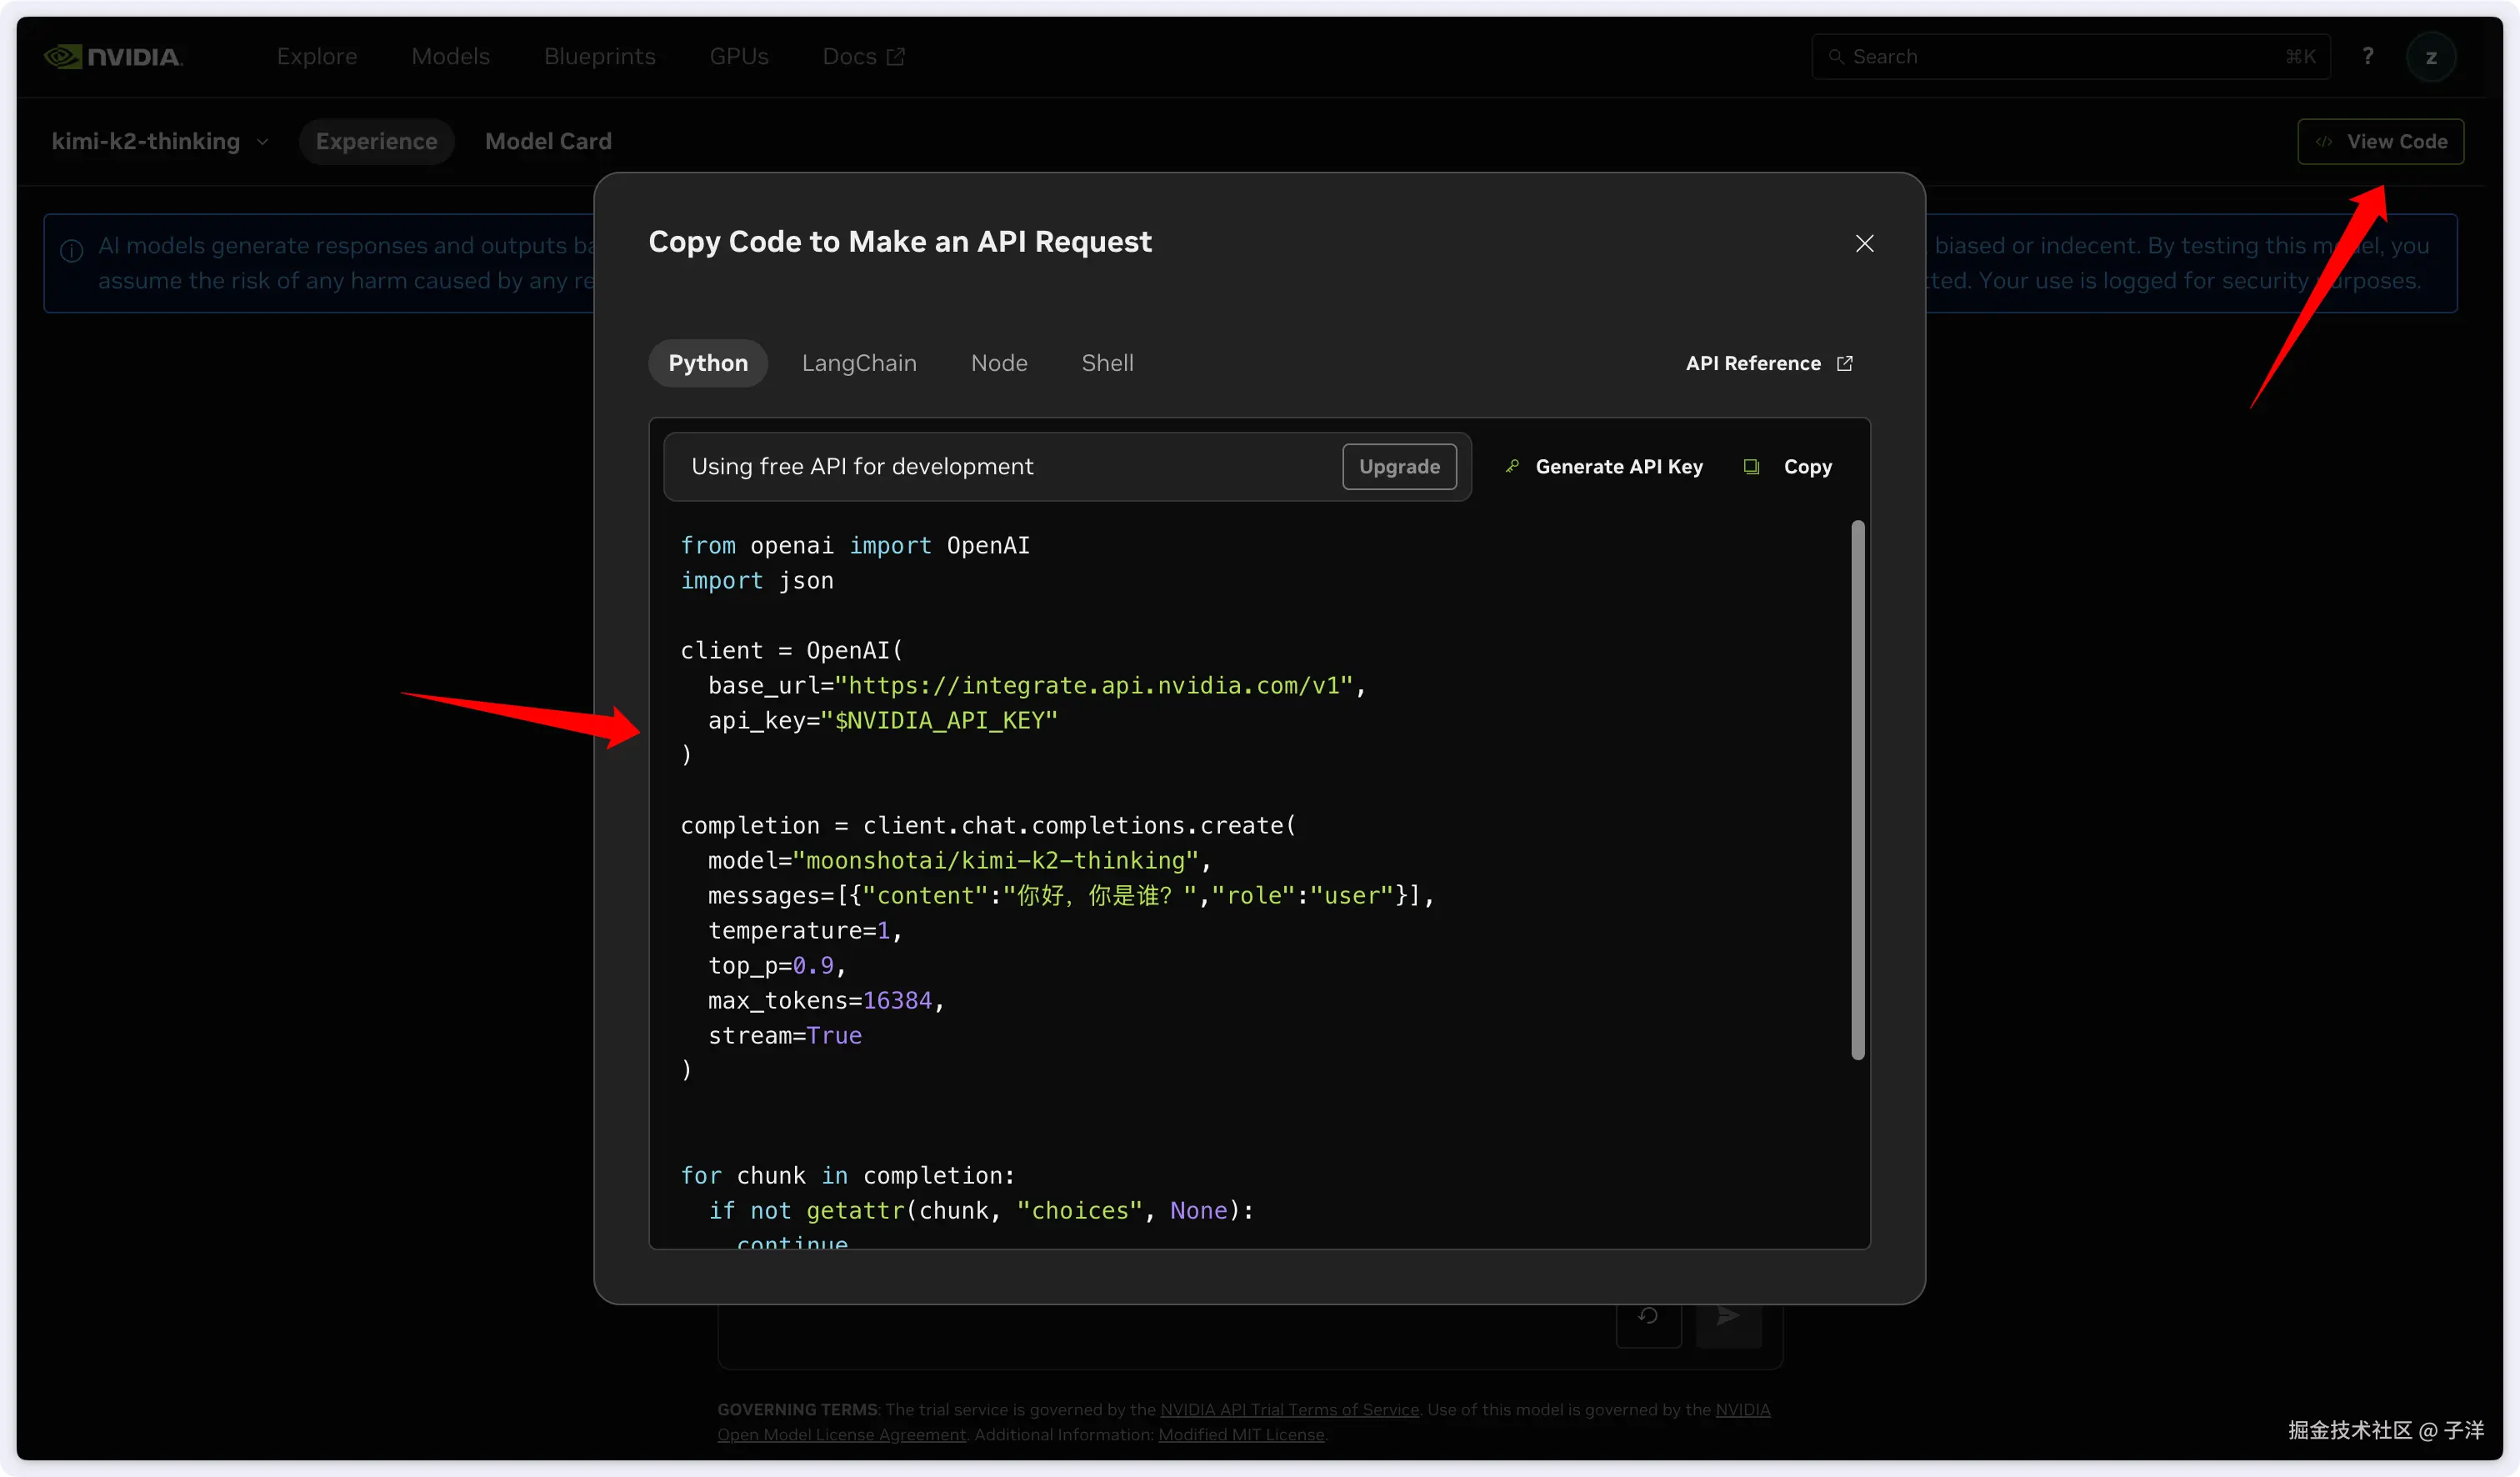This screenshot has height=1477, width=2520.
Task: Click the code panel scrollbar
Action: [1857, 790]
